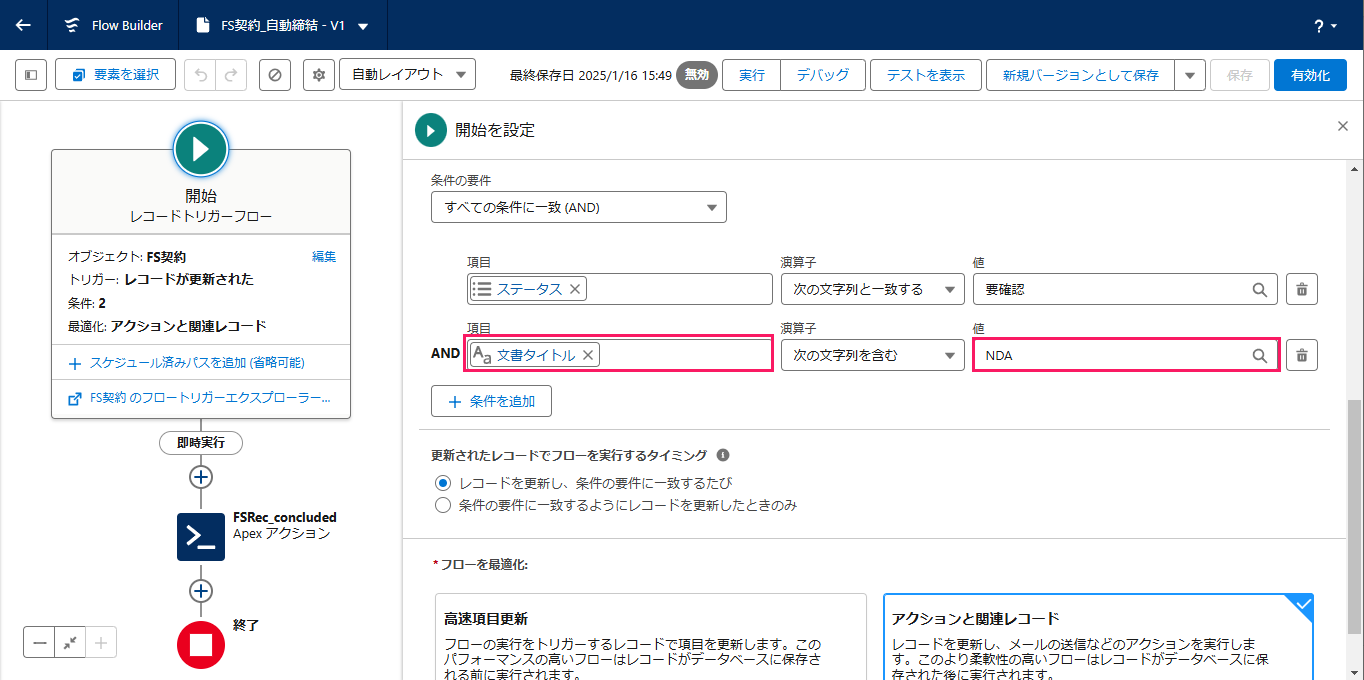The height and width of the screenshot is (680, 1364).
Task: Click search icon in 要確認 value field
Action: (1260, 289)
